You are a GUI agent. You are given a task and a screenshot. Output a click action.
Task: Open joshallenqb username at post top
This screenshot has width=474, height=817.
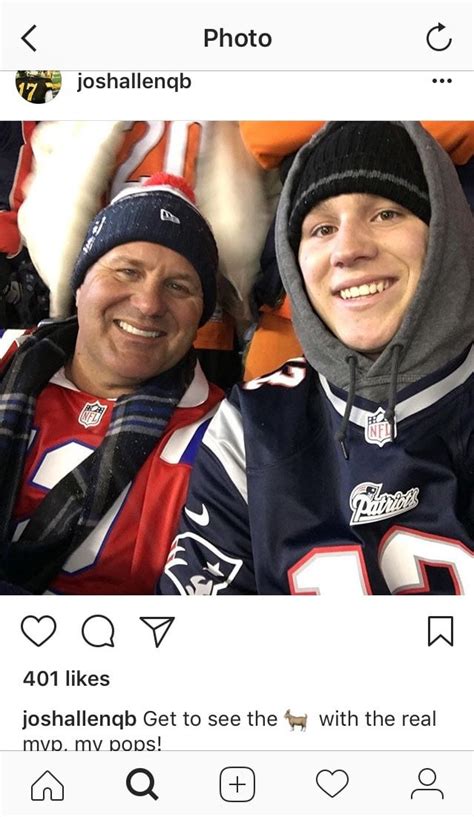[x=134, y=82]
